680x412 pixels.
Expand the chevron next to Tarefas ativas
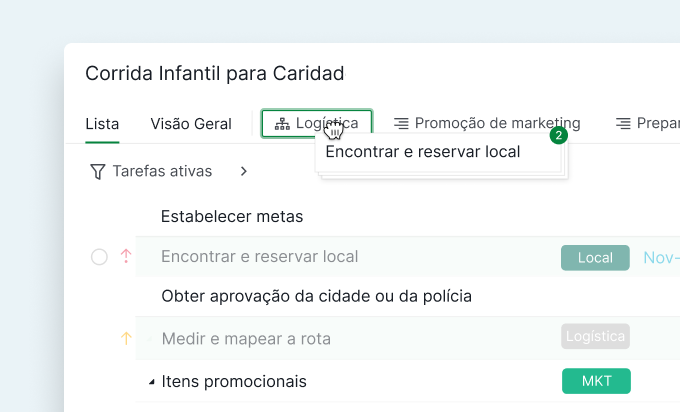(x=243, y=172)
